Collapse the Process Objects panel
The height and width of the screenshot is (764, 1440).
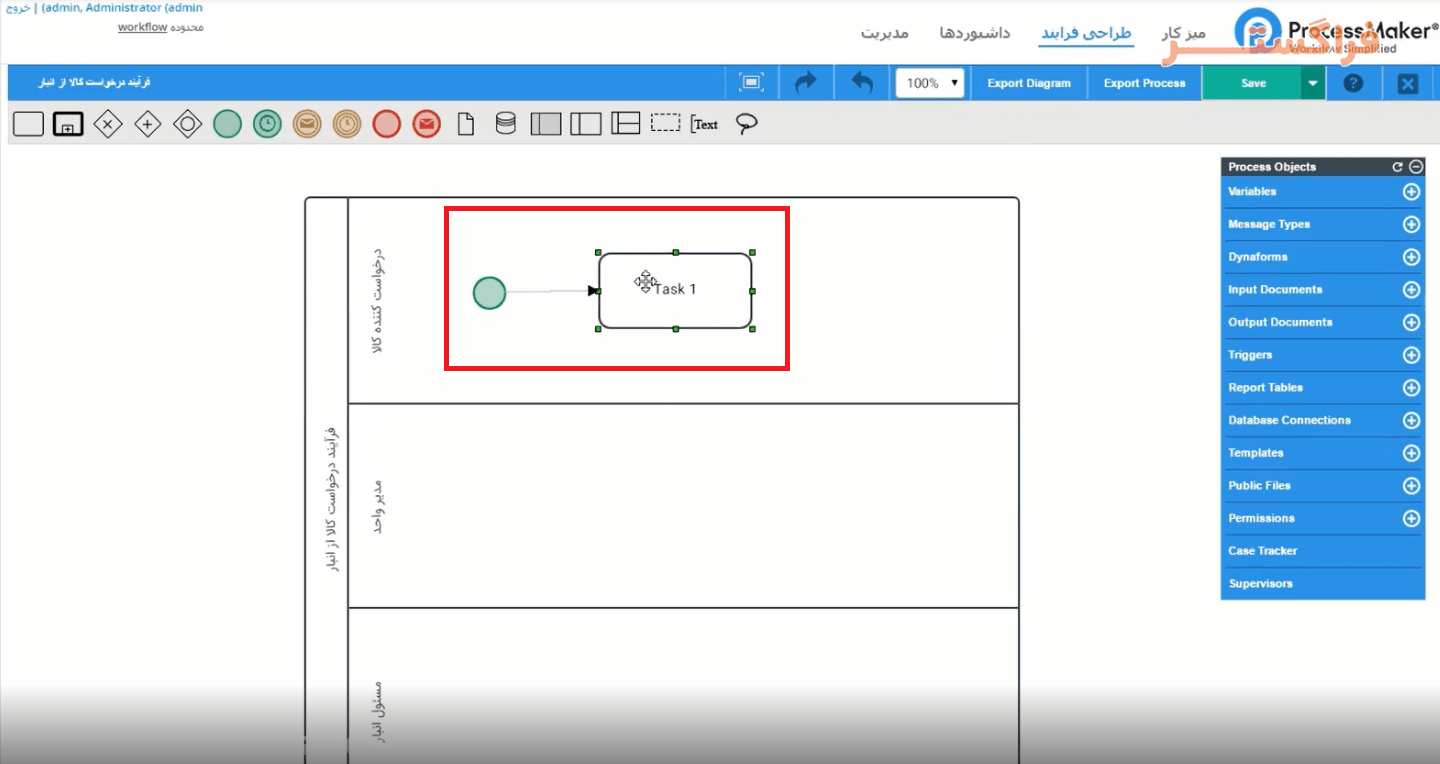[1416, 167]
